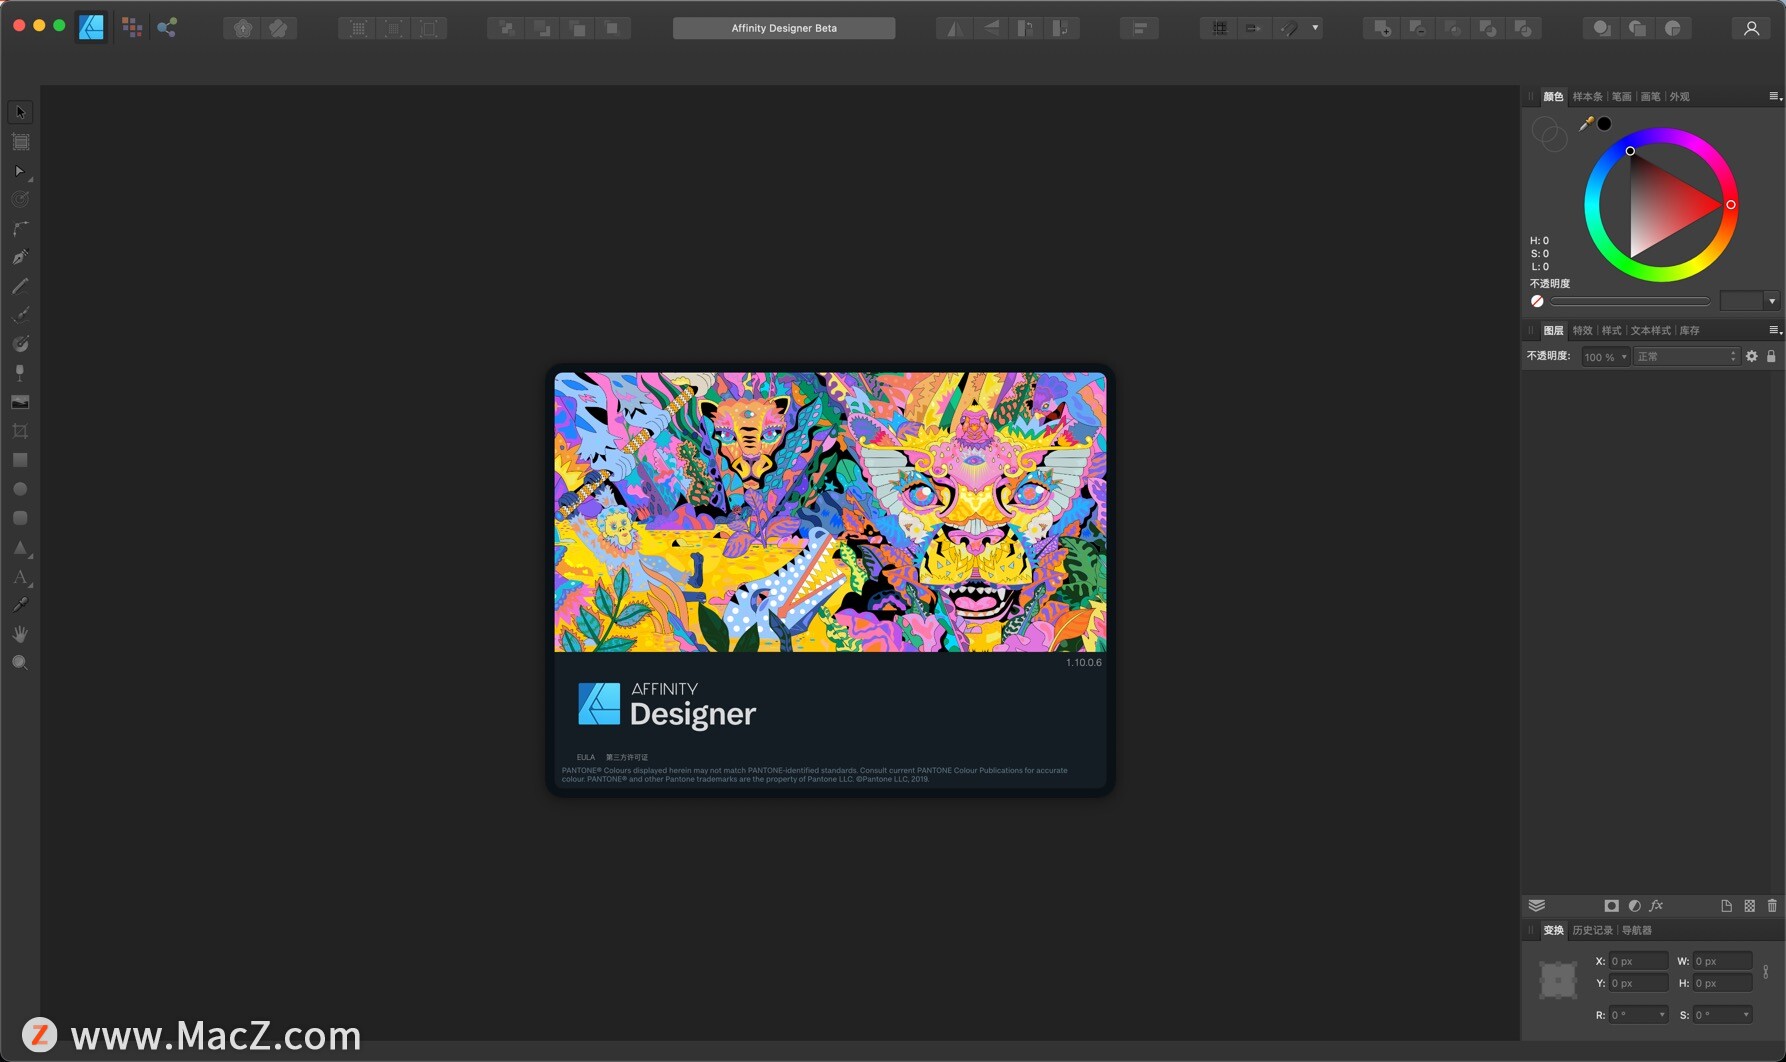Toggle the aspect ratio link in Transform panel
The image size is (1786, 1062).
[x=1766, y=972]
